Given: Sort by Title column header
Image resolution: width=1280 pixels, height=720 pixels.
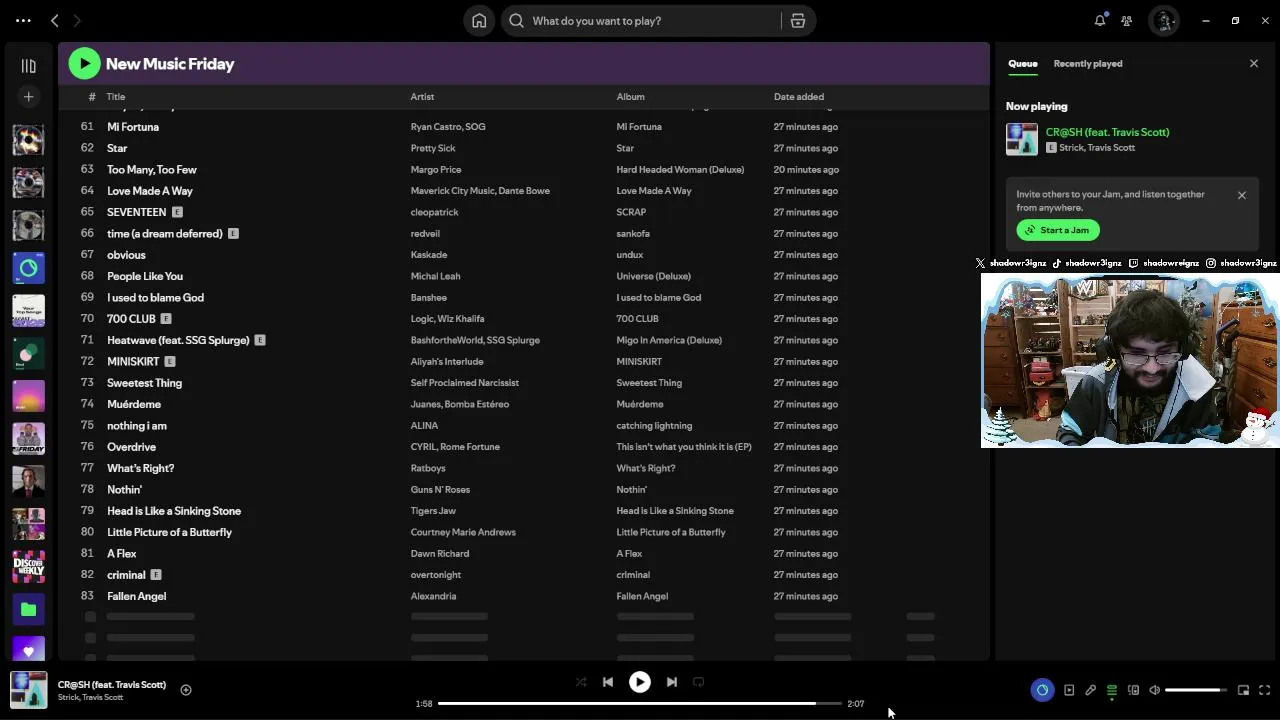Looking at the screenshot, I should pos(116,97).
